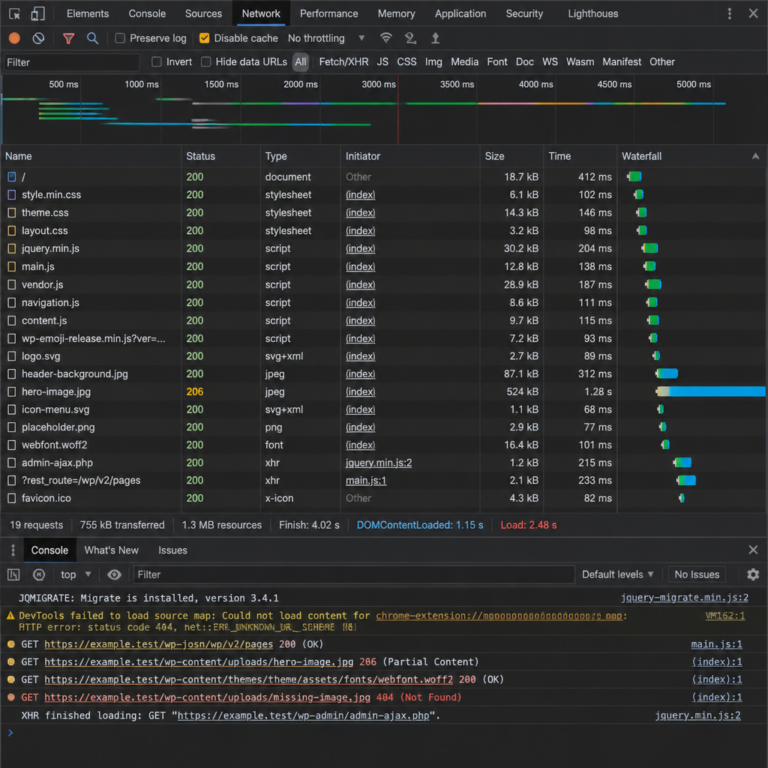Toggle the device toolbar icon
The height and width of the screenshot is (768, 768).
point(38,13)
